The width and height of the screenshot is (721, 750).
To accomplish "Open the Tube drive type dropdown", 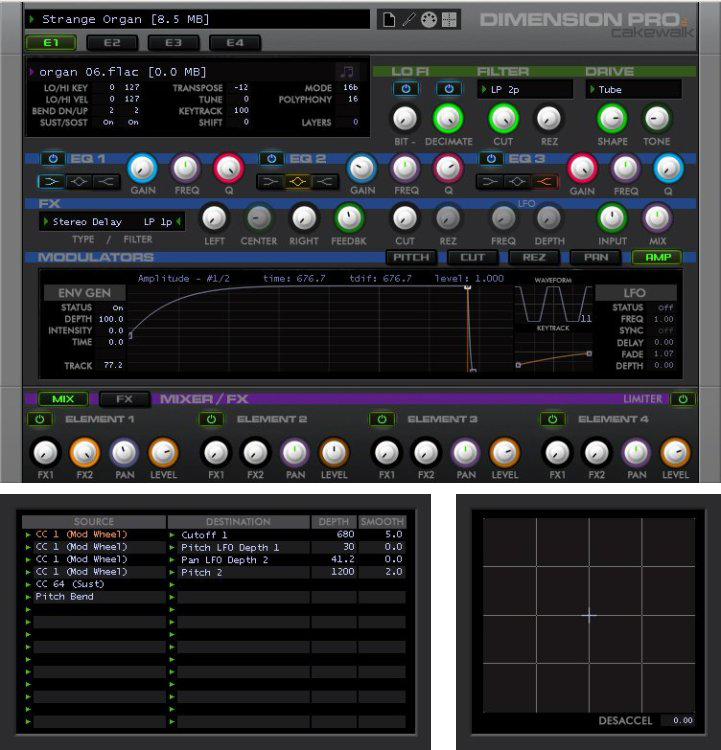I will [633, 89].
